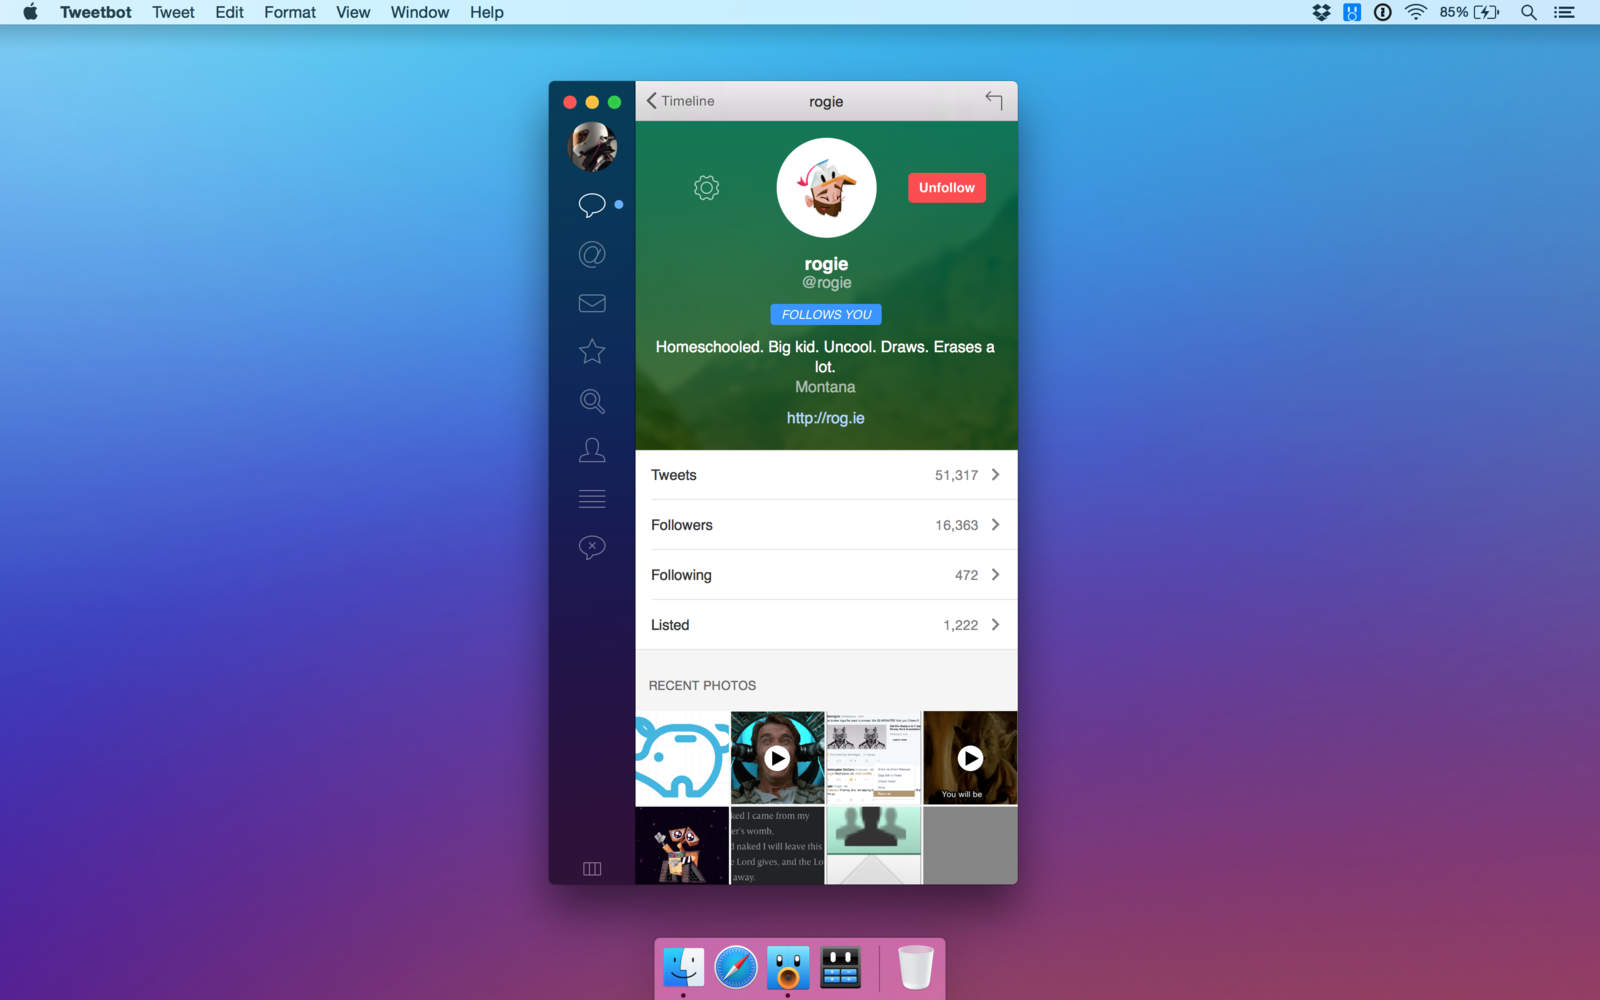This screenshot has height=1000, width=1600.
Task: Open Direct Messages via the envelope icon
Action: (592, 303)
